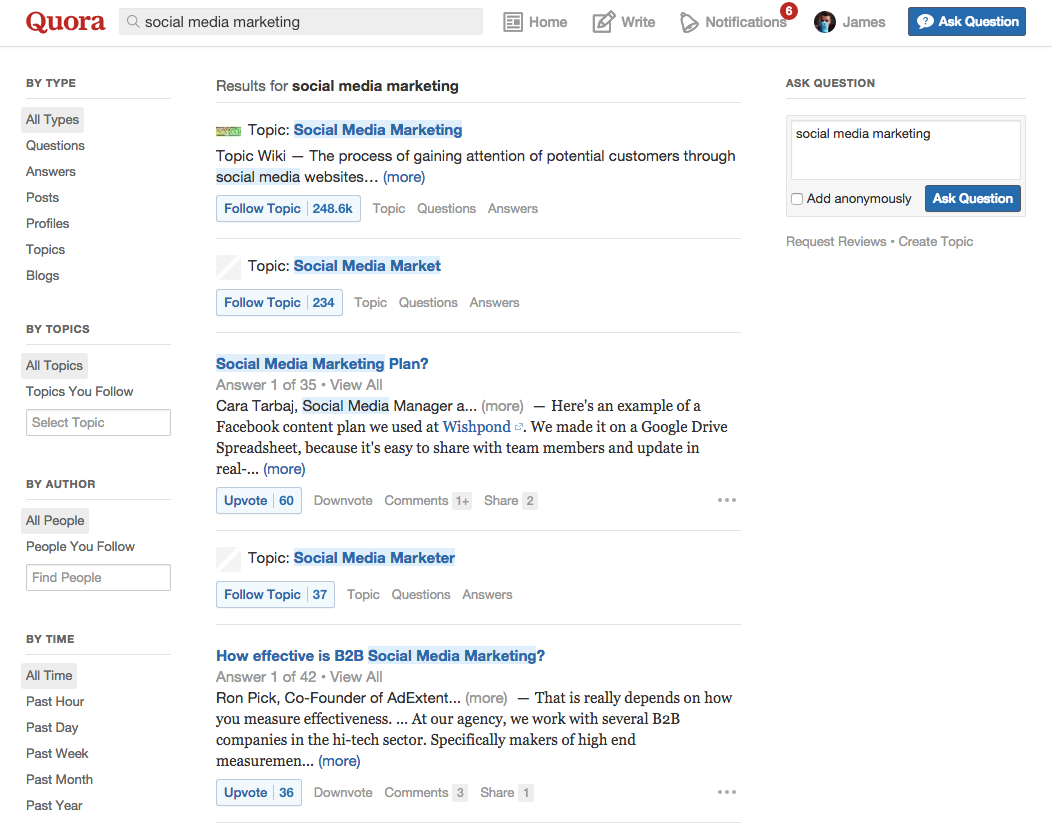Open View All answers for the B2B question
Screen dimensions: 1052x828
coord(356,676)
